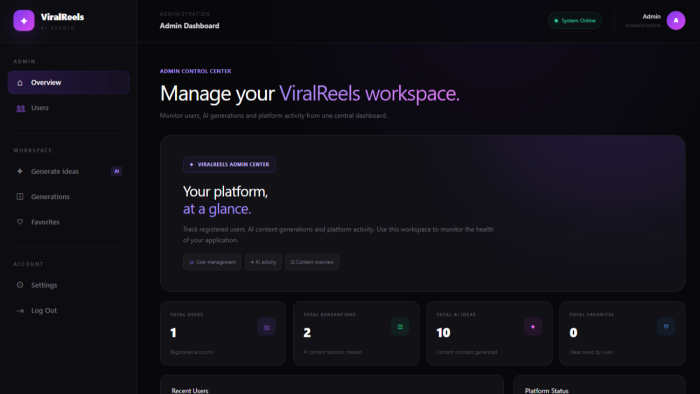Click 'Content concepts generated' caption

pyautogui.click(x=467, y=353)
